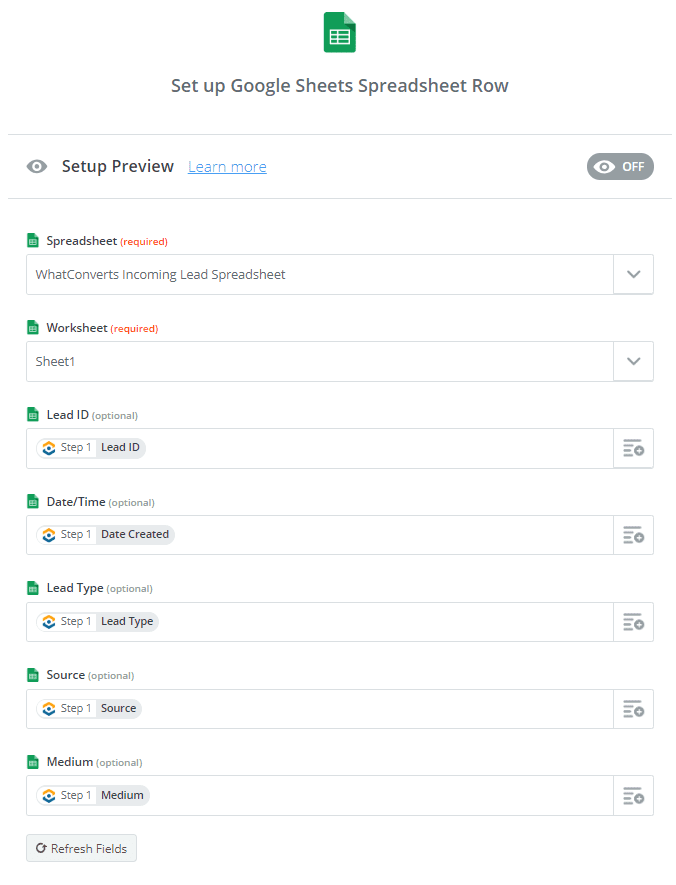This screenshot has width=676, height=885.
Task: Toggle the Setup Preview OFF switch
Action: coord(620,167)
